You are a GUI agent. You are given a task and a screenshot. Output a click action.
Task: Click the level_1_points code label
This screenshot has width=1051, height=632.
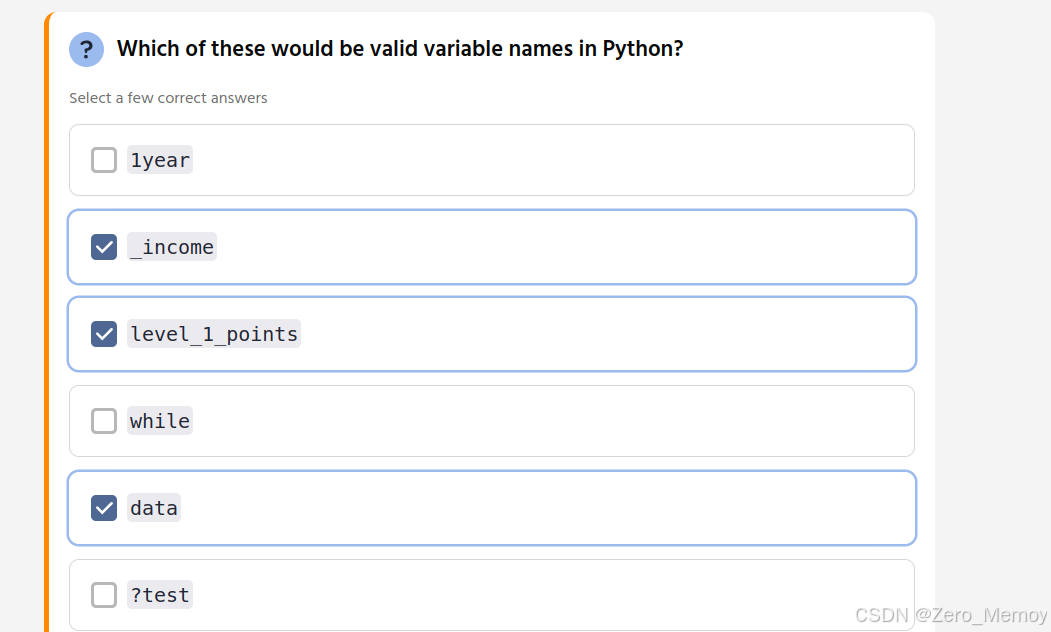214,334
